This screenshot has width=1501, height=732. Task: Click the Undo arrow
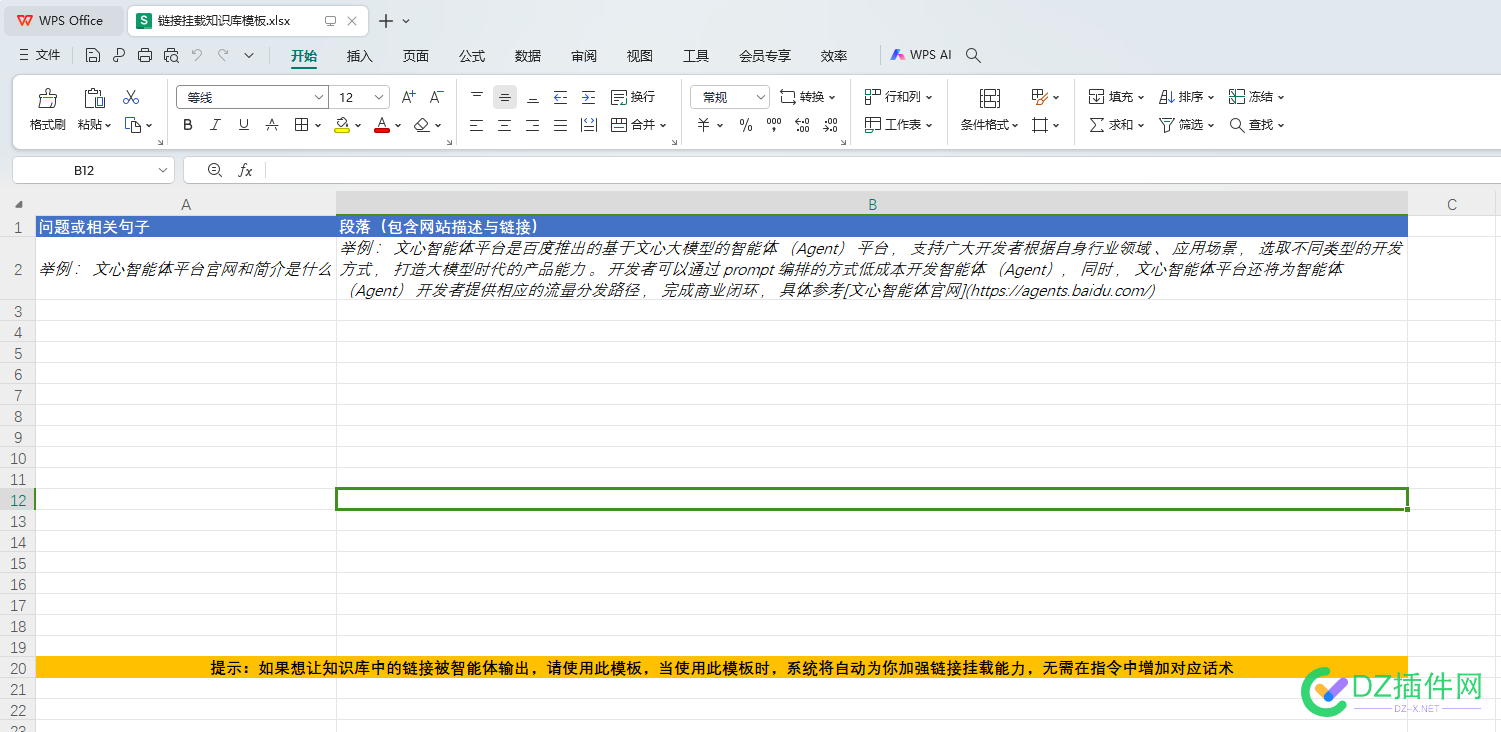coord(197,56)
